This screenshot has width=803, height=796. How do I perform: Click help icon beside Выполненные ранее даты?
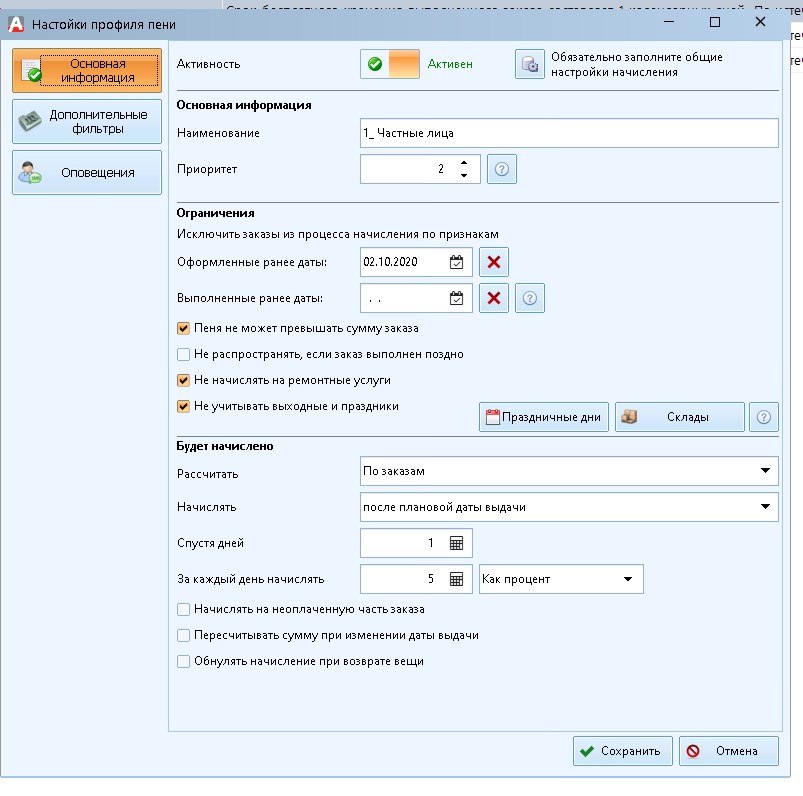pos(530,298)
